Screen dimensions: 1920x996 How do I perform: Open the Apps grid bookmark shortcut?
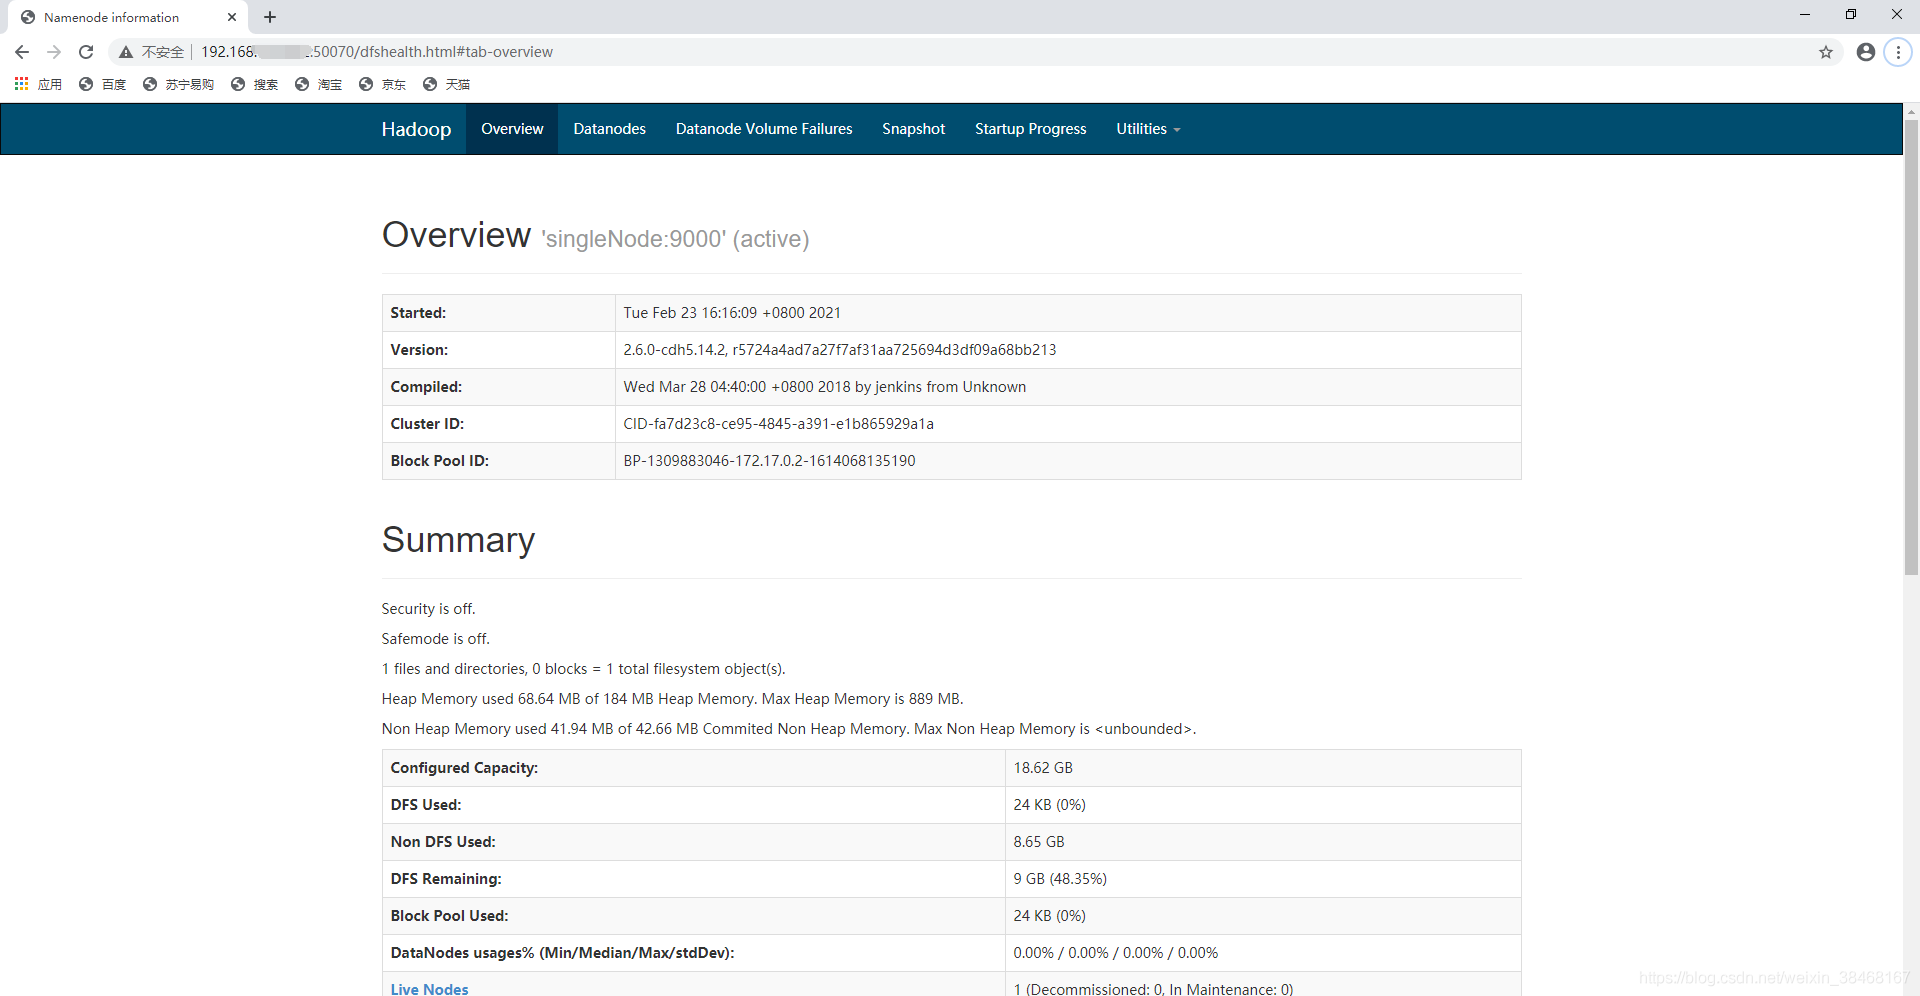22,84
